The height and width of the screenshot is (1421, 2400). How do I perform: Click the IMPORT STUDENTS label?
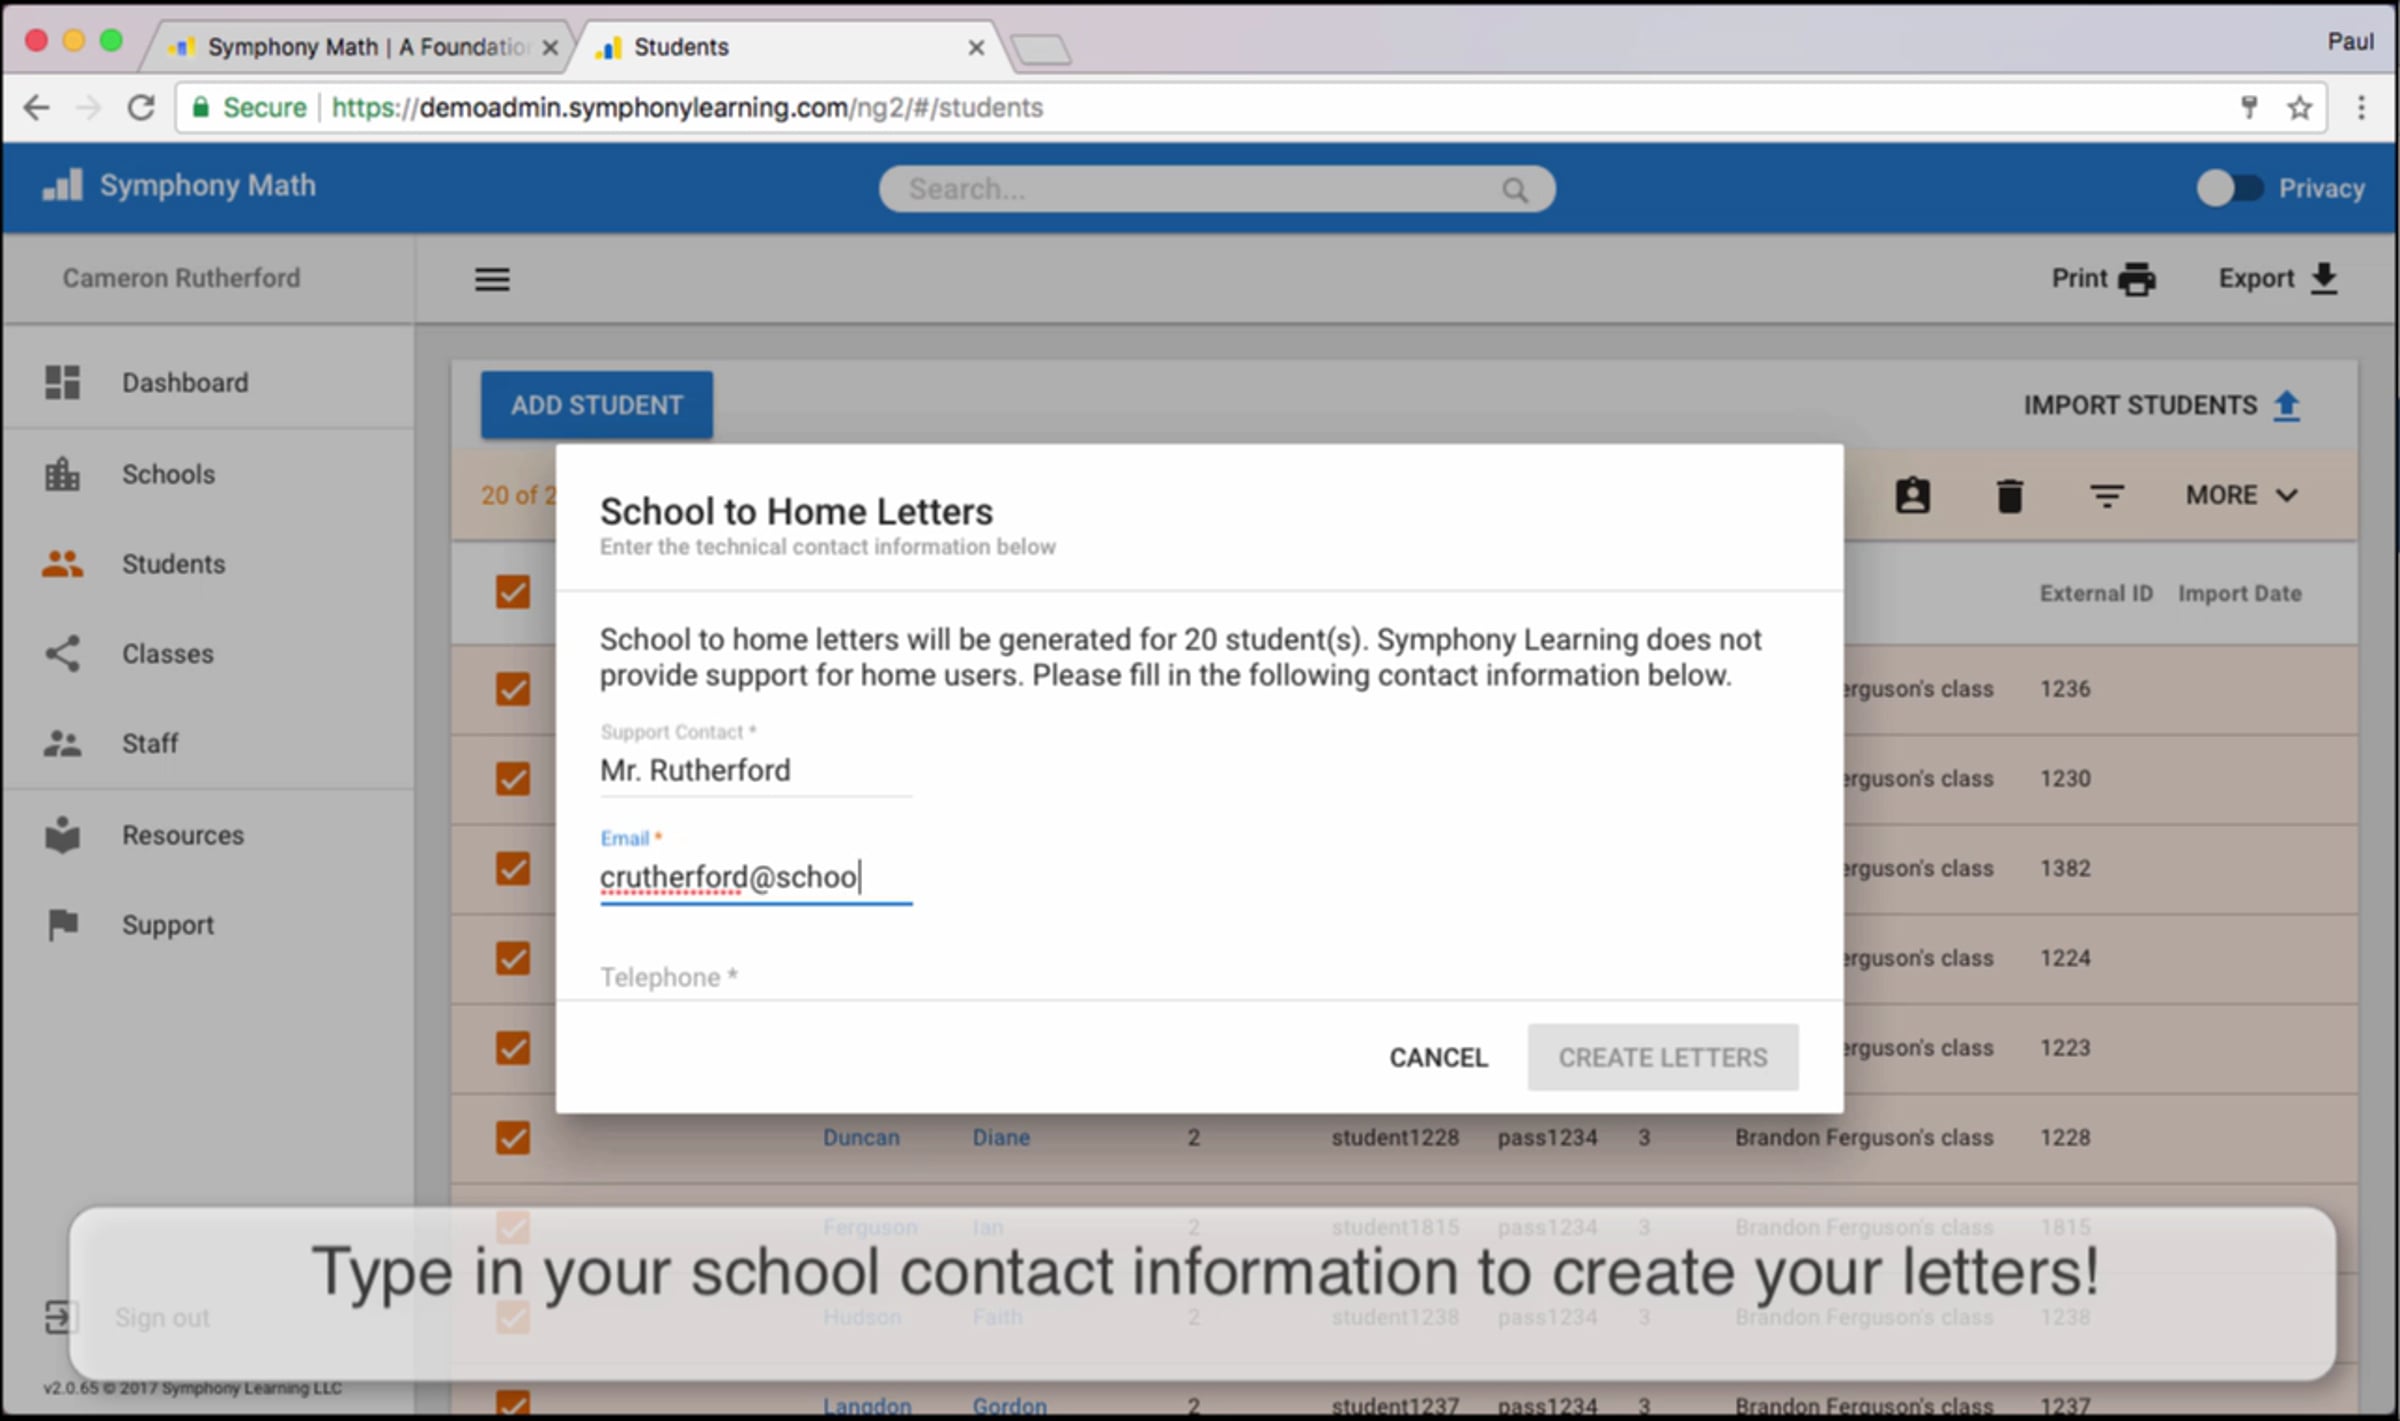[2140, 406]
